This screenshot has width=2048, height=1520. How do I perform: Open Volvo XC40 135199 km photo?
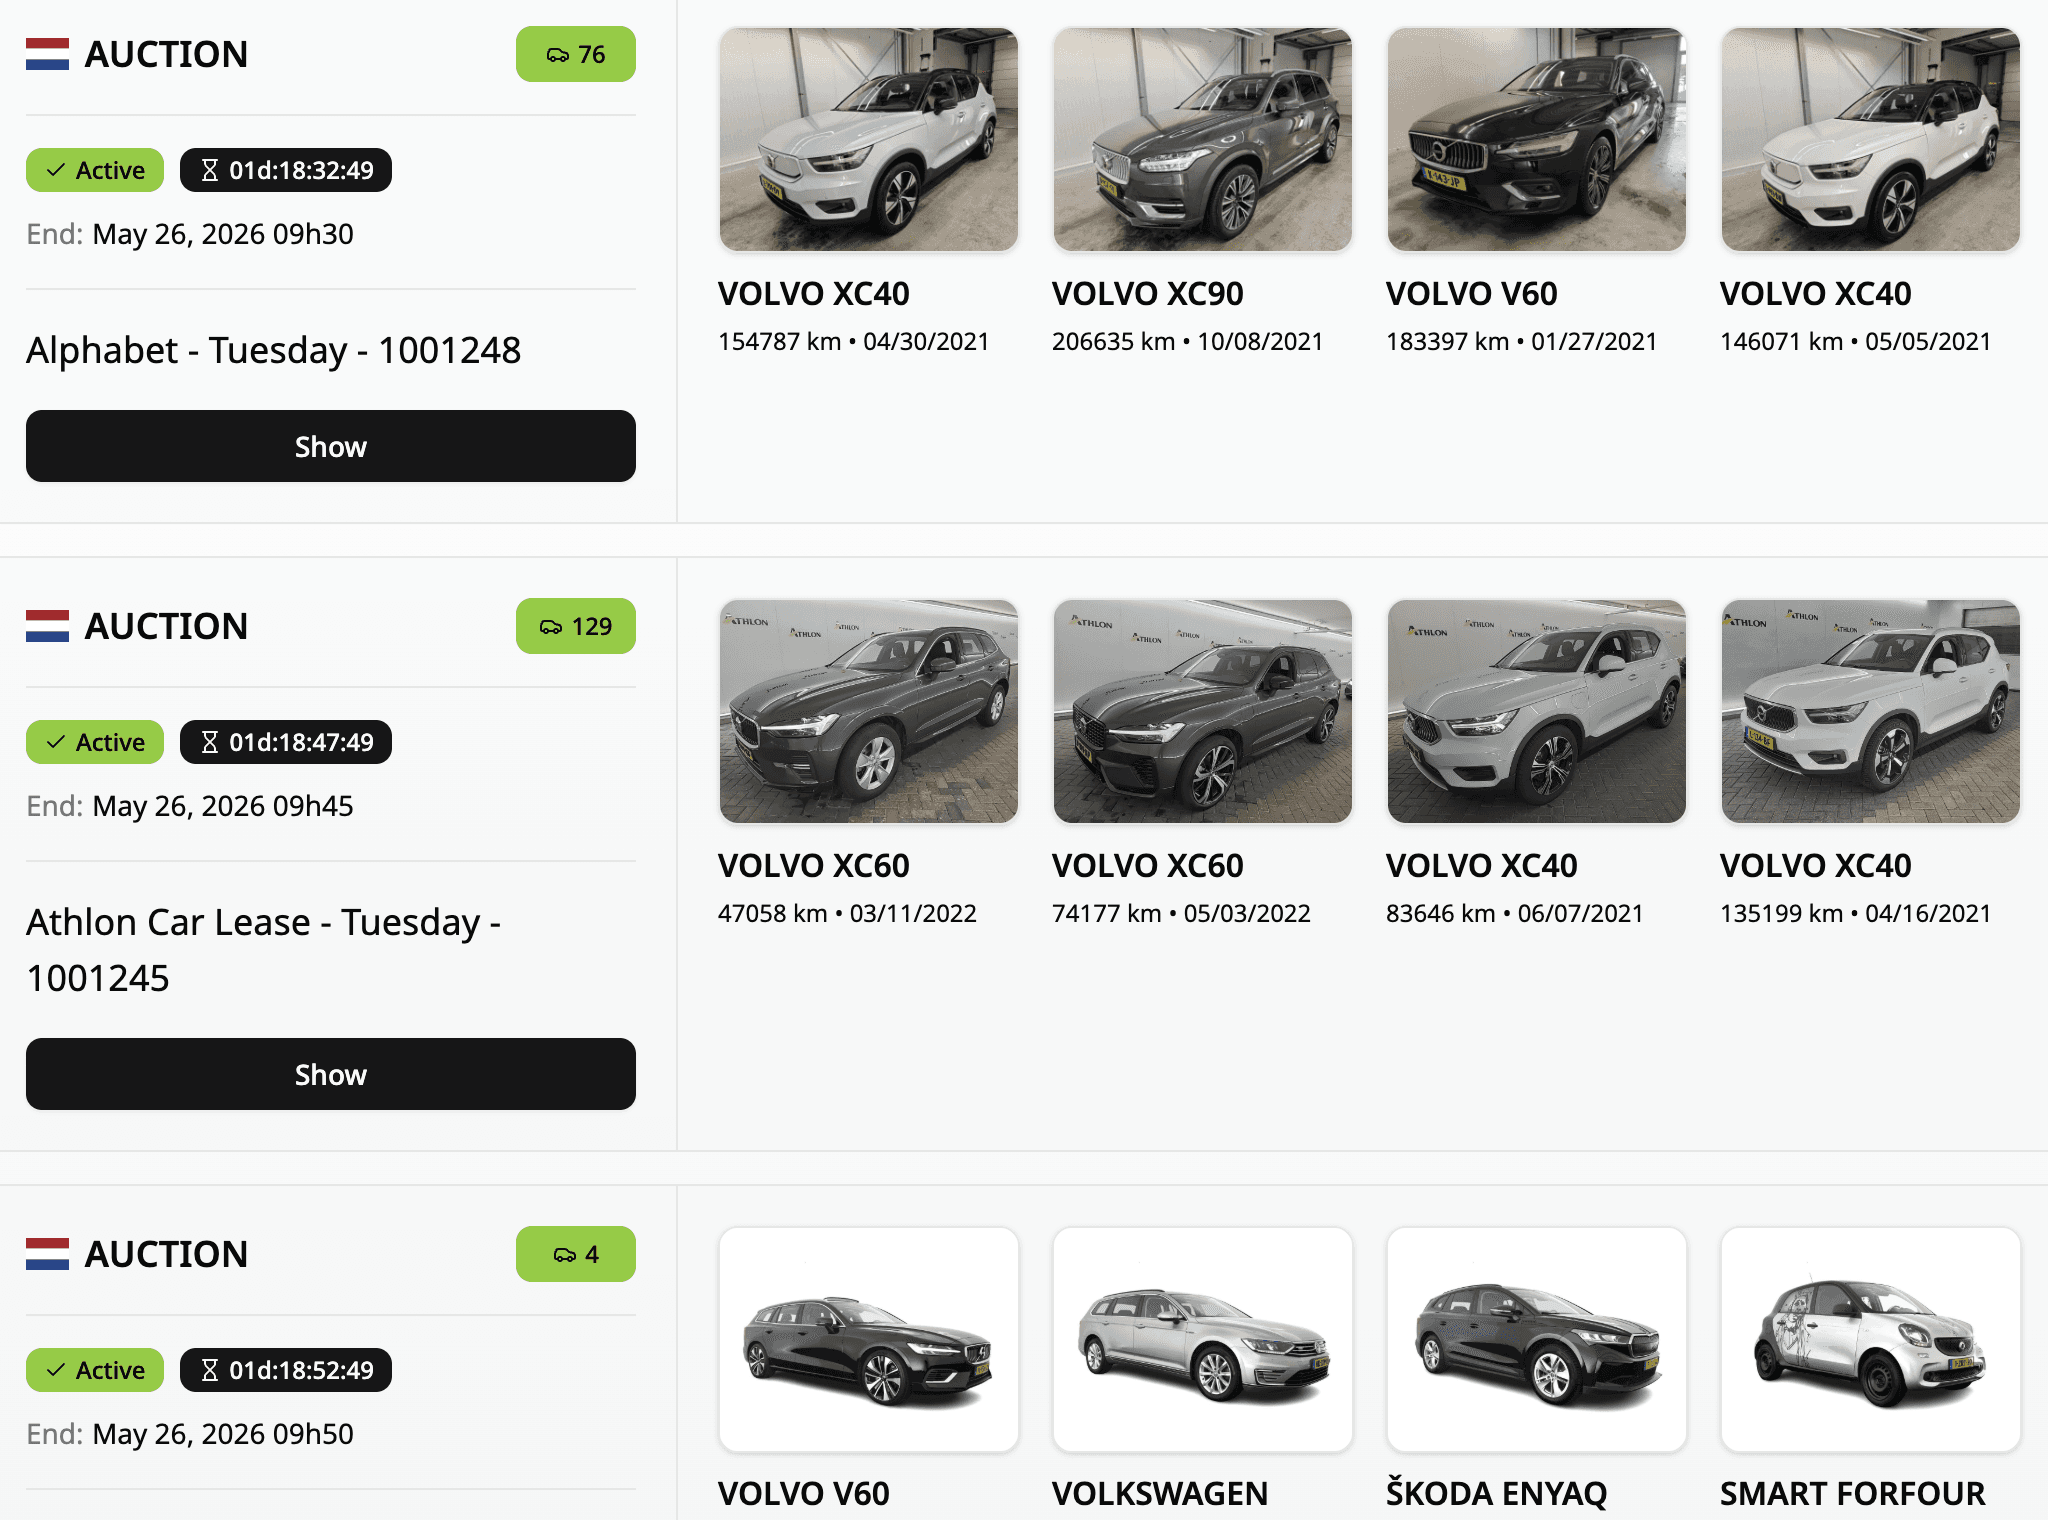coord(1871,711)
